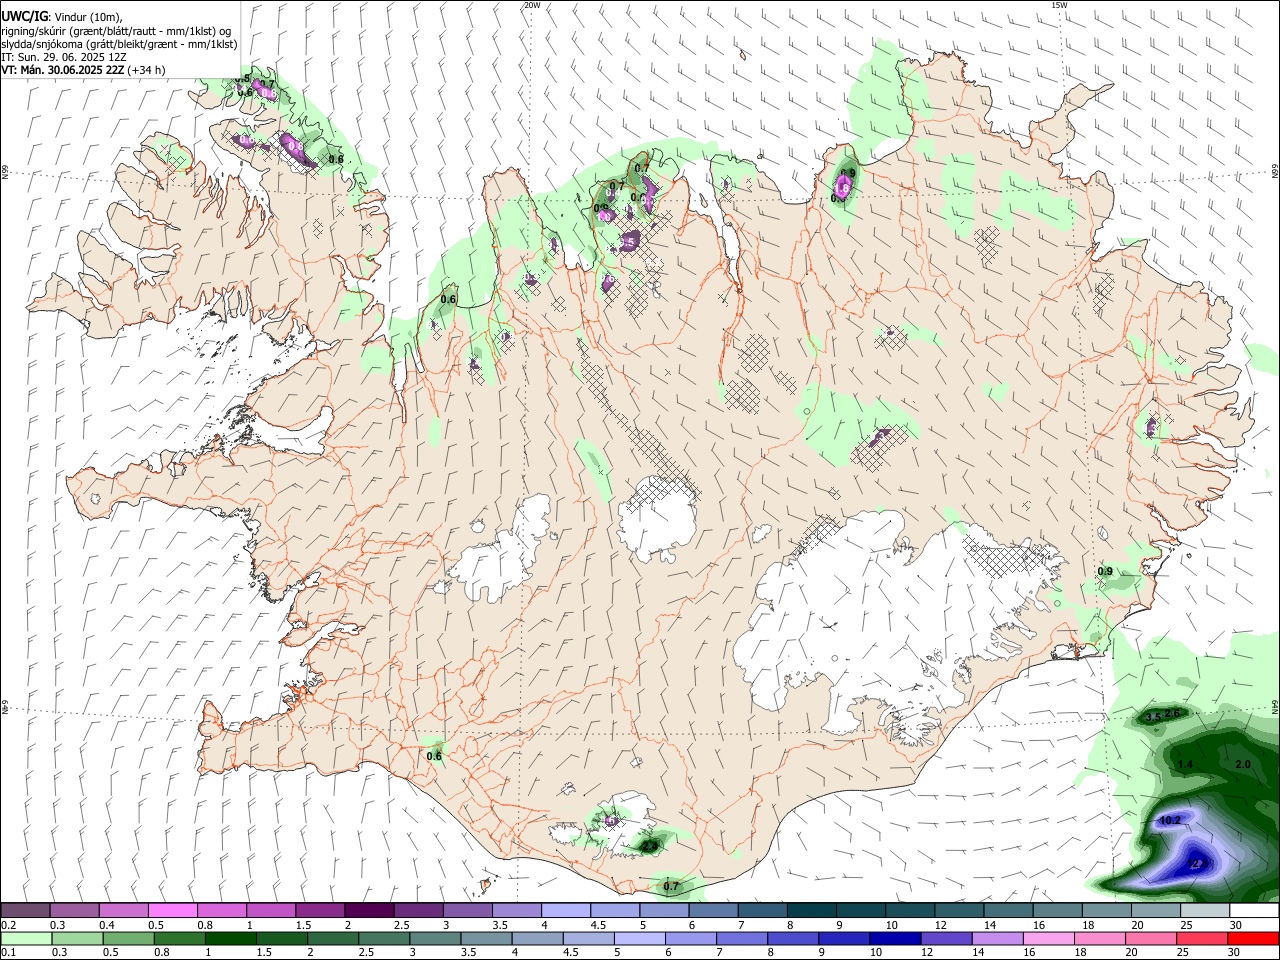Click the white 30 swatch in upper scale
Screen dimensions: 1280x960
1254,911
